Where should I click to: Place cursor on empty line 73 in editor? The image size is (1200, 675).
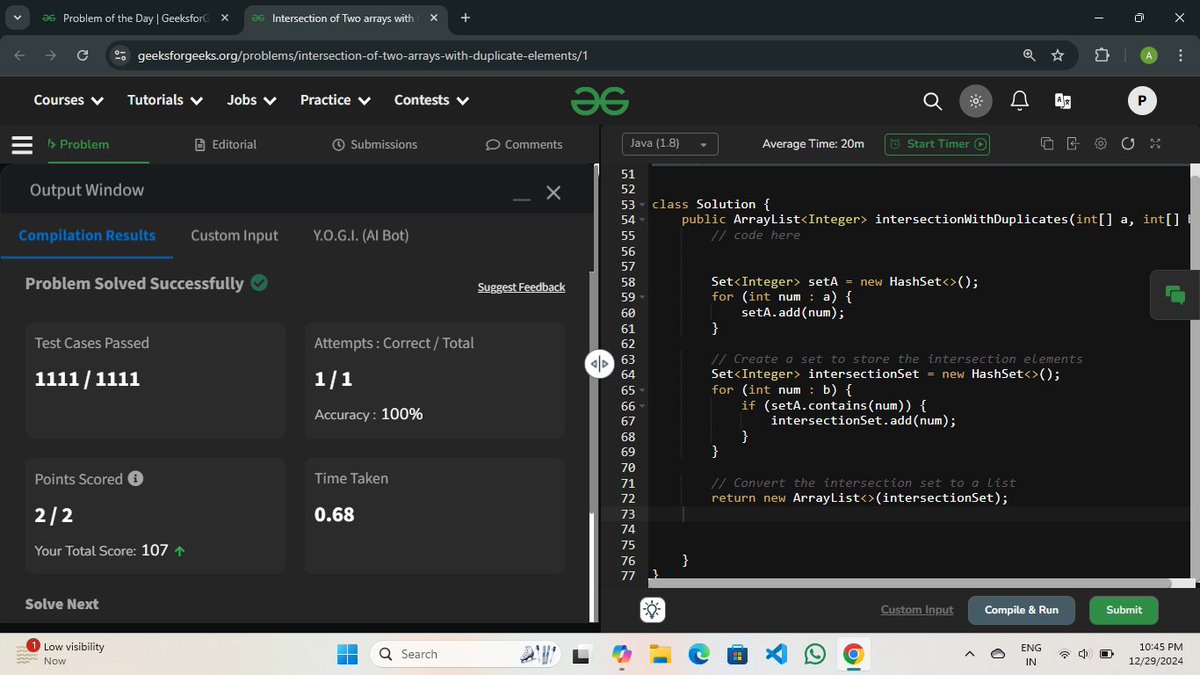click(x=920, y=513)
